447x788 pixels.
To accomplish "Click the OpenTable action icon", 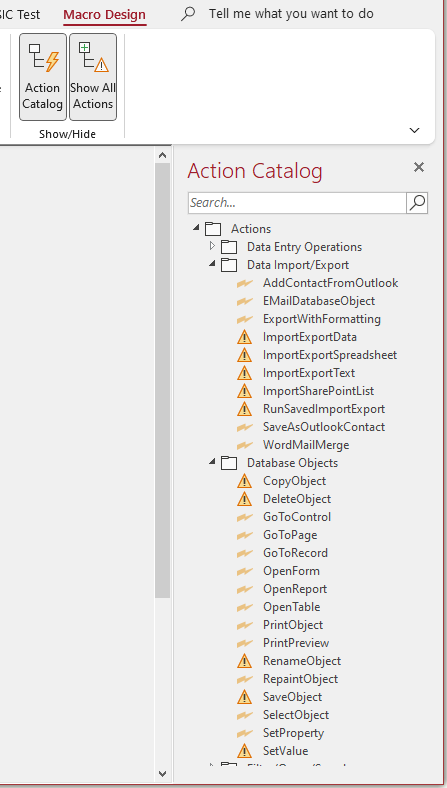I will [244, 608].
